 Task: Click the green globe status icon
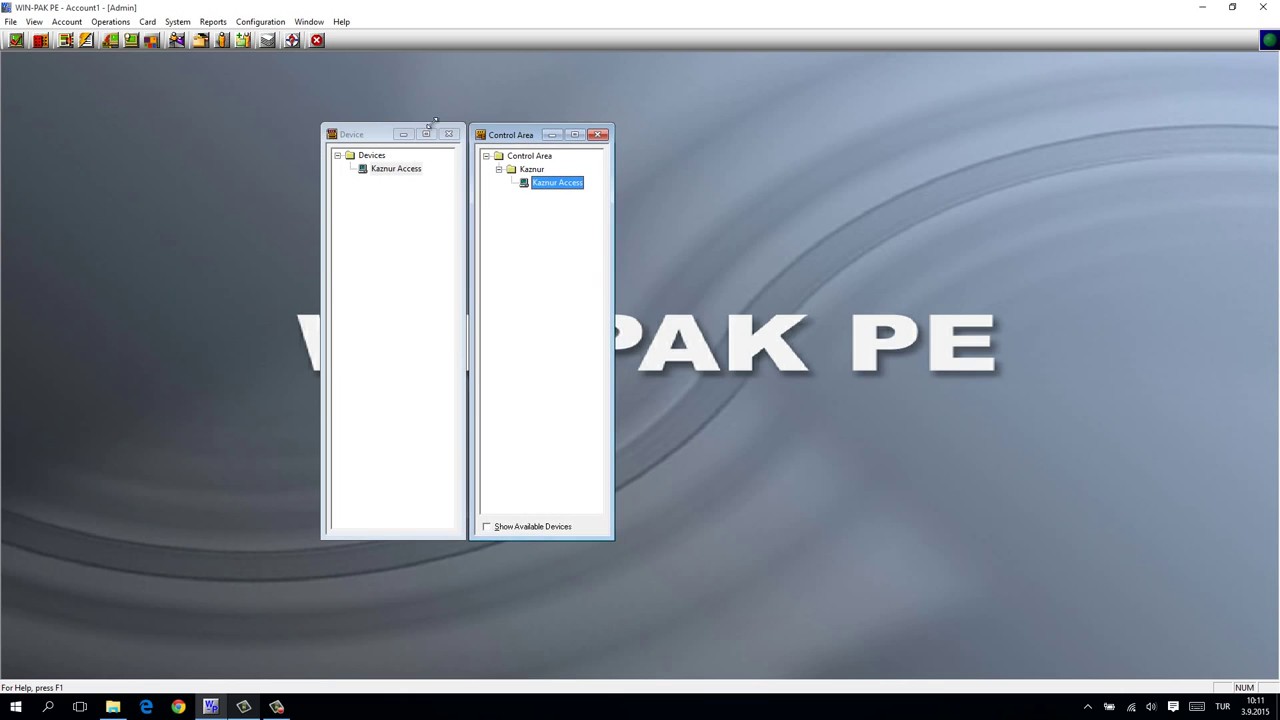click(x=1270, y=40)
